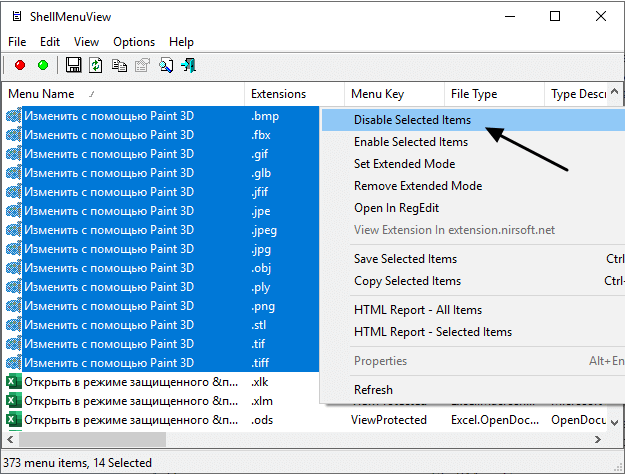Choose Save Selected Items in context menu
625x474 pixels.
[x=473, y=259]
